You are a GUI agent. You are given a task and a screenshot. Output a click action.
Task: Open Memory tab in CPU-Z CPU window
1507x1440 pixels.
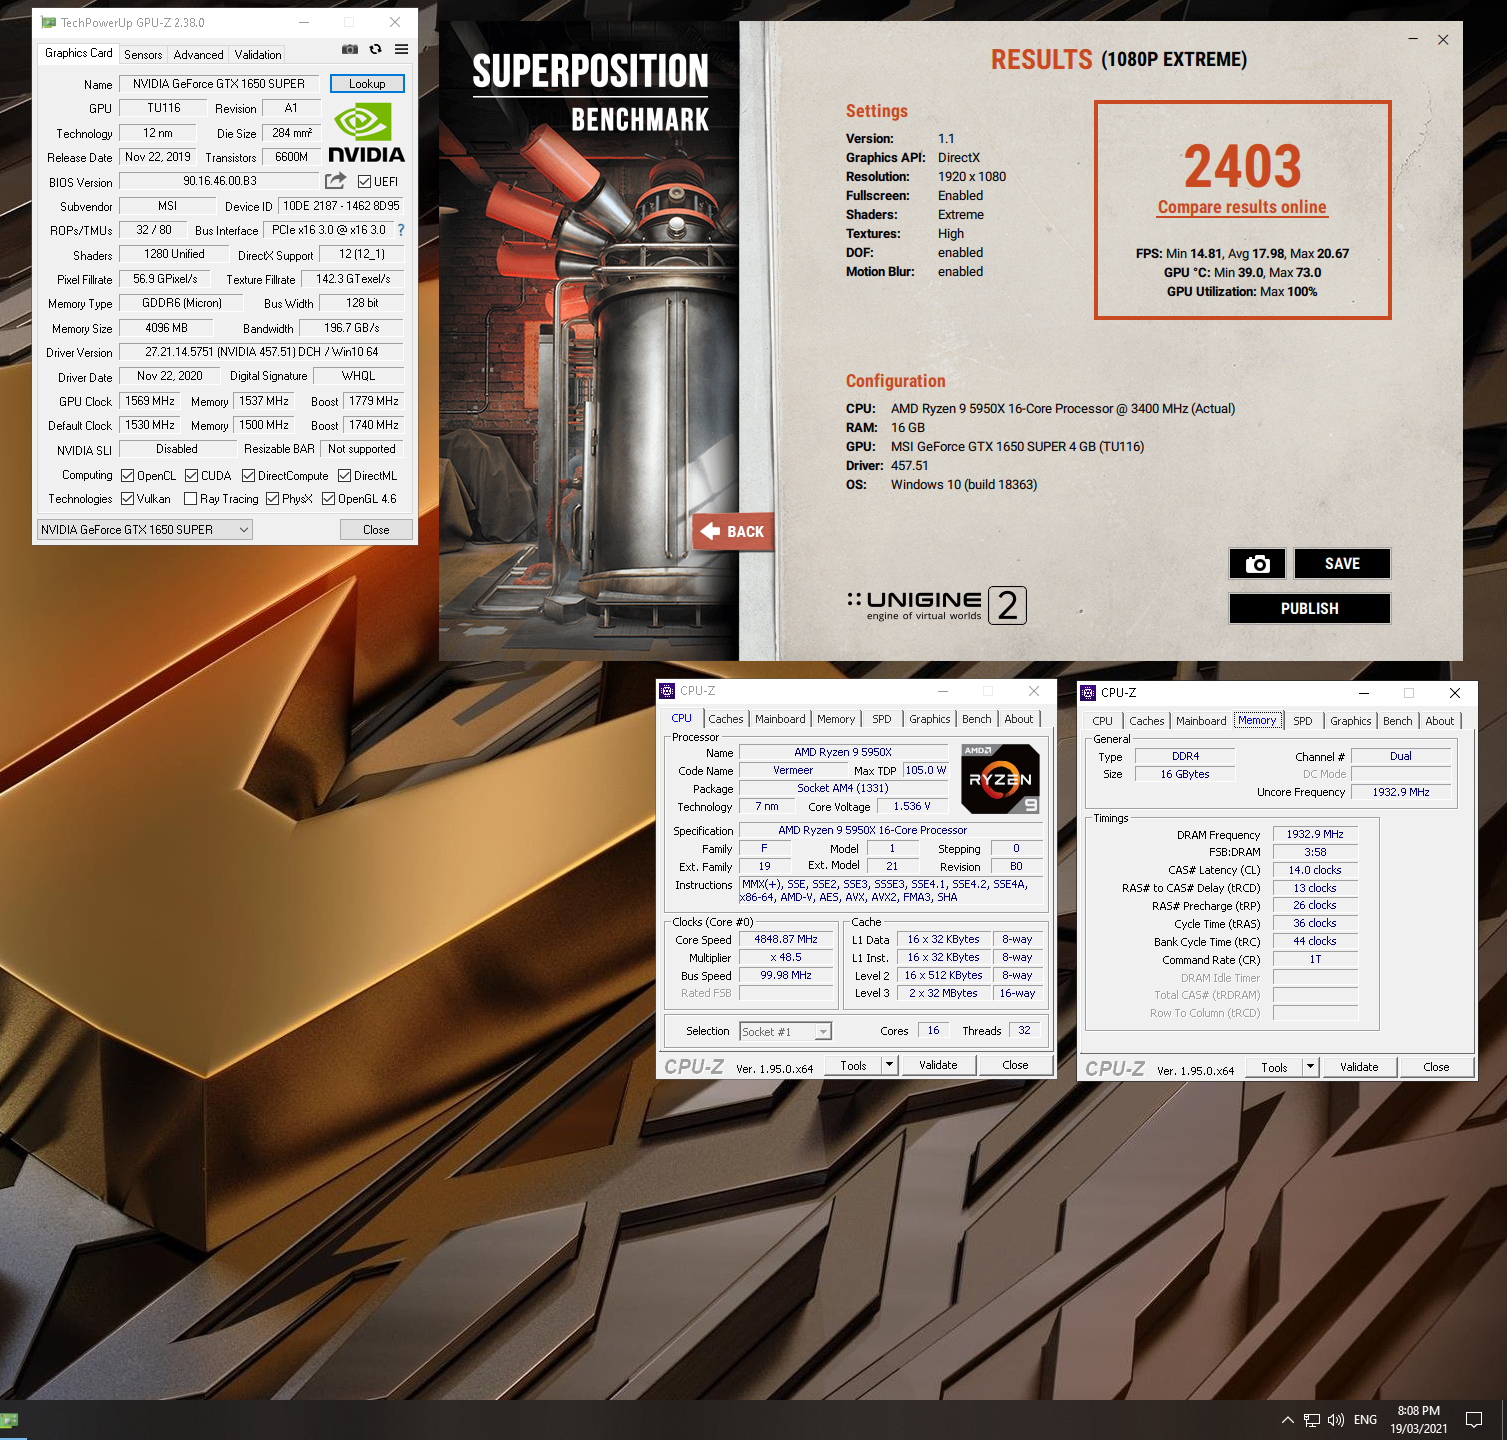[x=836, y=719]
